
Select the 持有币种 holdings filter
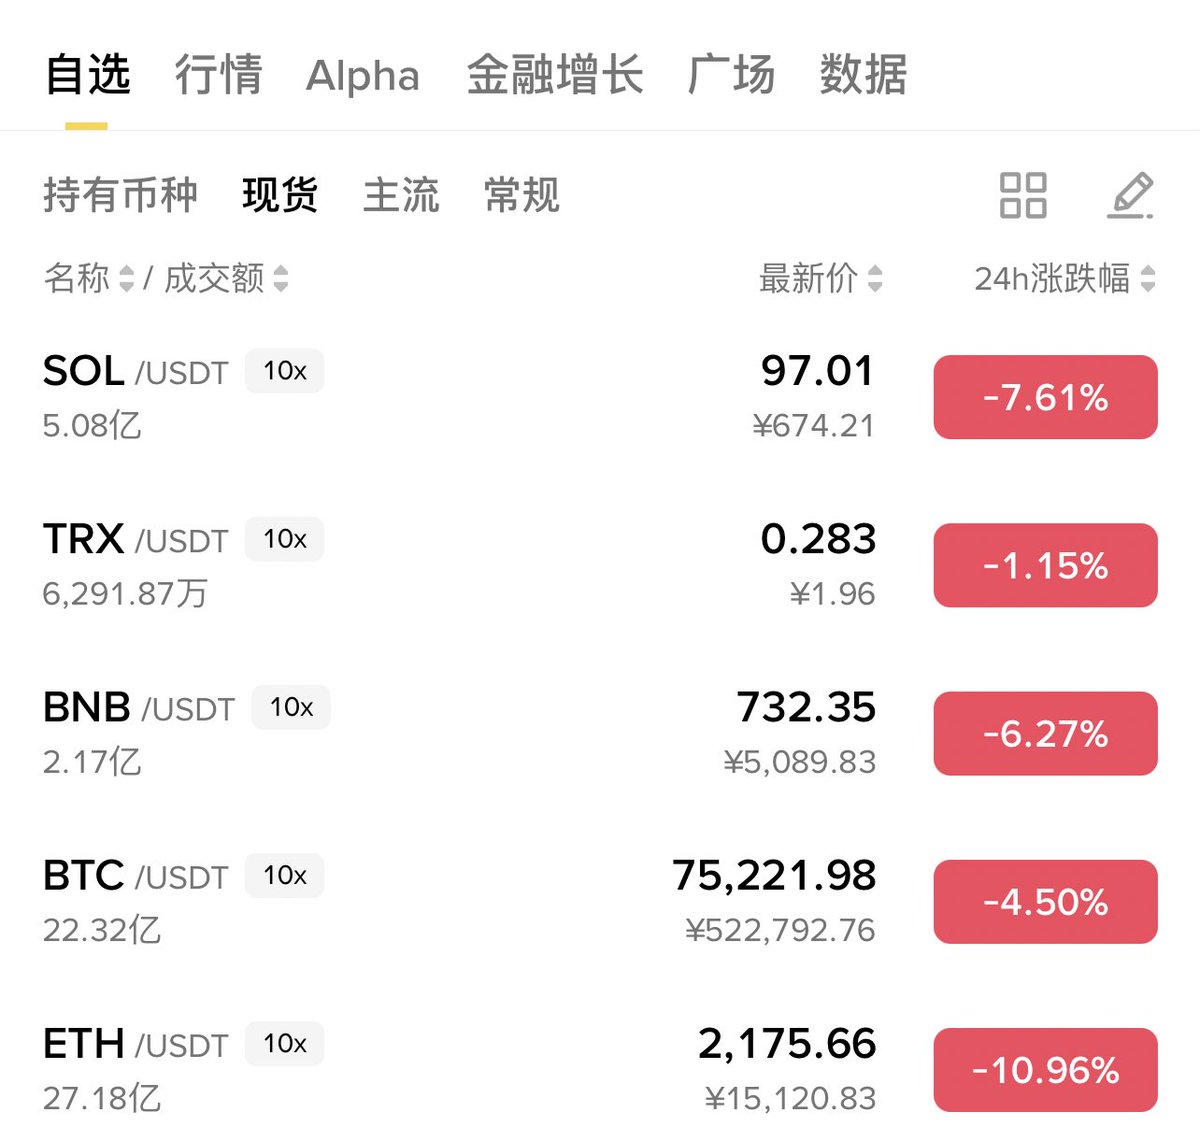click(x=120, y=195)
